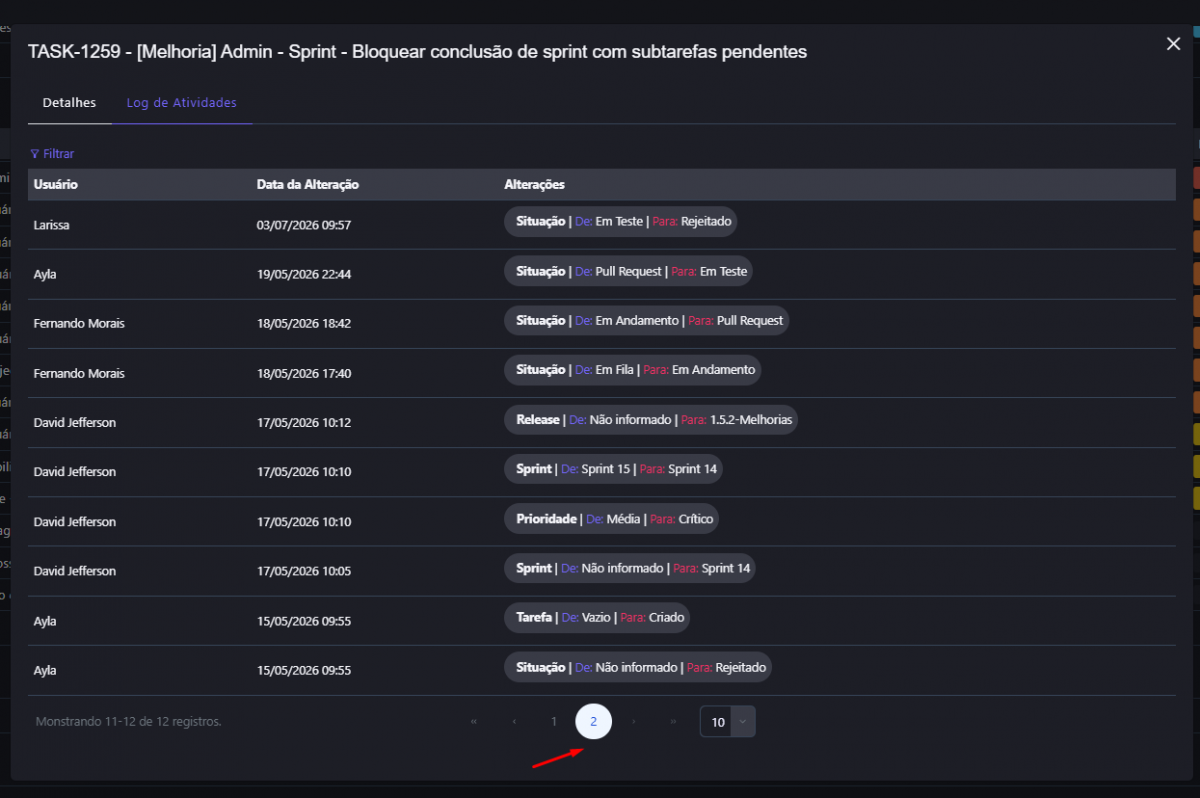
Task: Select the Larissa user cell
Action: (x=52, y=225)
